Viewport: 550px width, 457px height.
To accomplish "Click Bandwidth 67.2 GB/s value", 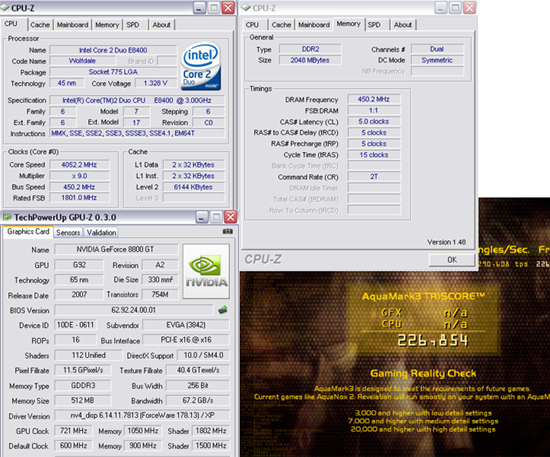I will pyautogui.click(x=198, y=401).
